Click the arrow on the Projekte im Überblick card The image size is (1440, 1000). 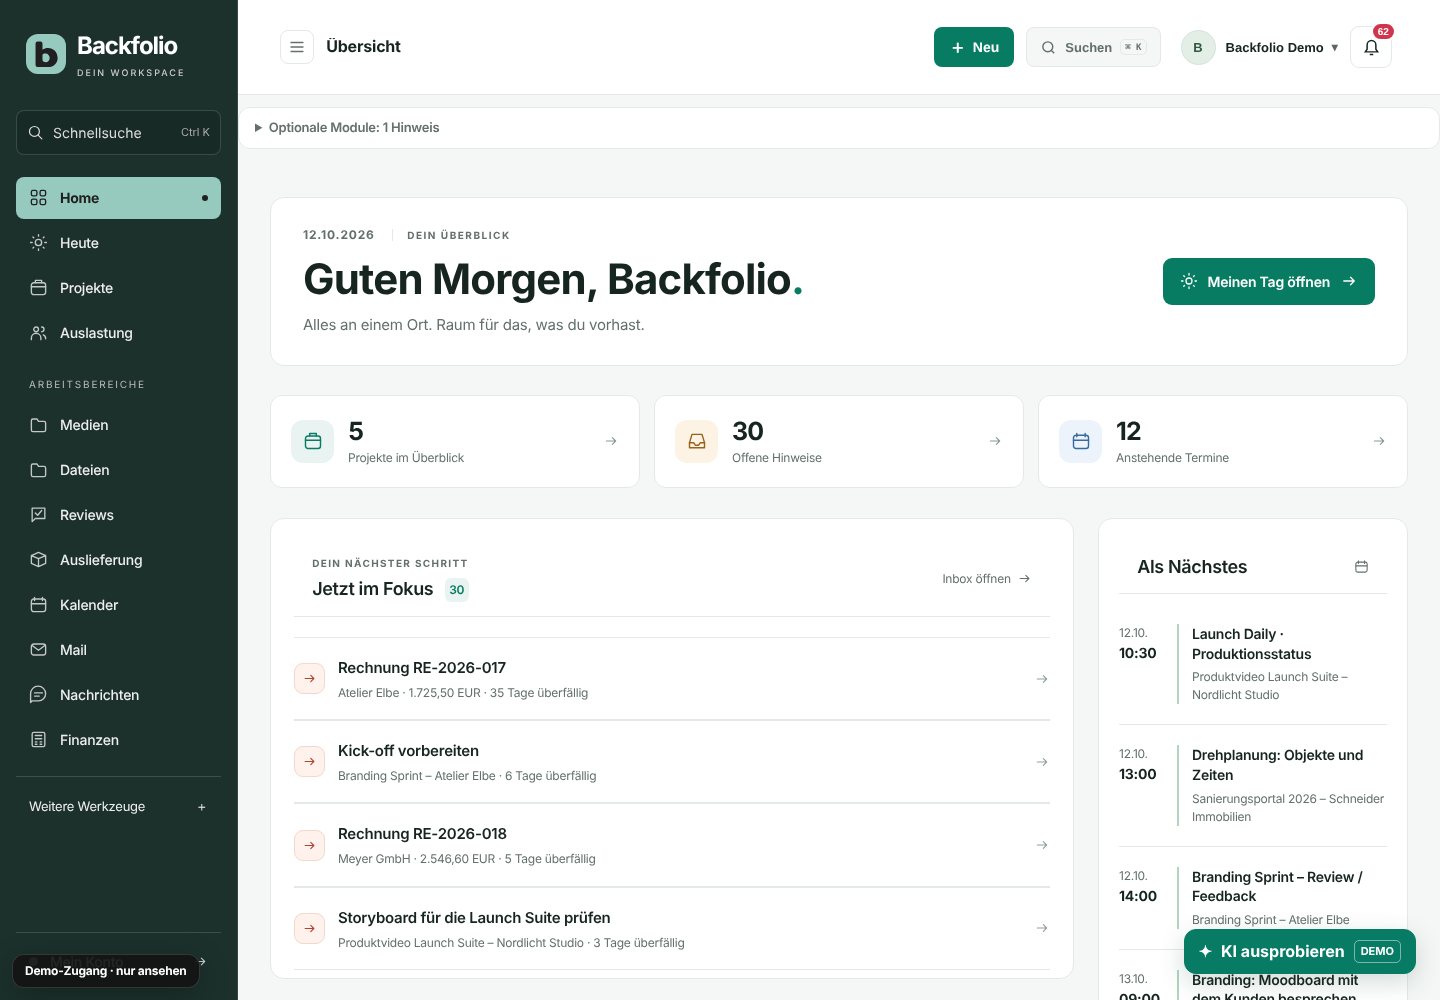611,441
